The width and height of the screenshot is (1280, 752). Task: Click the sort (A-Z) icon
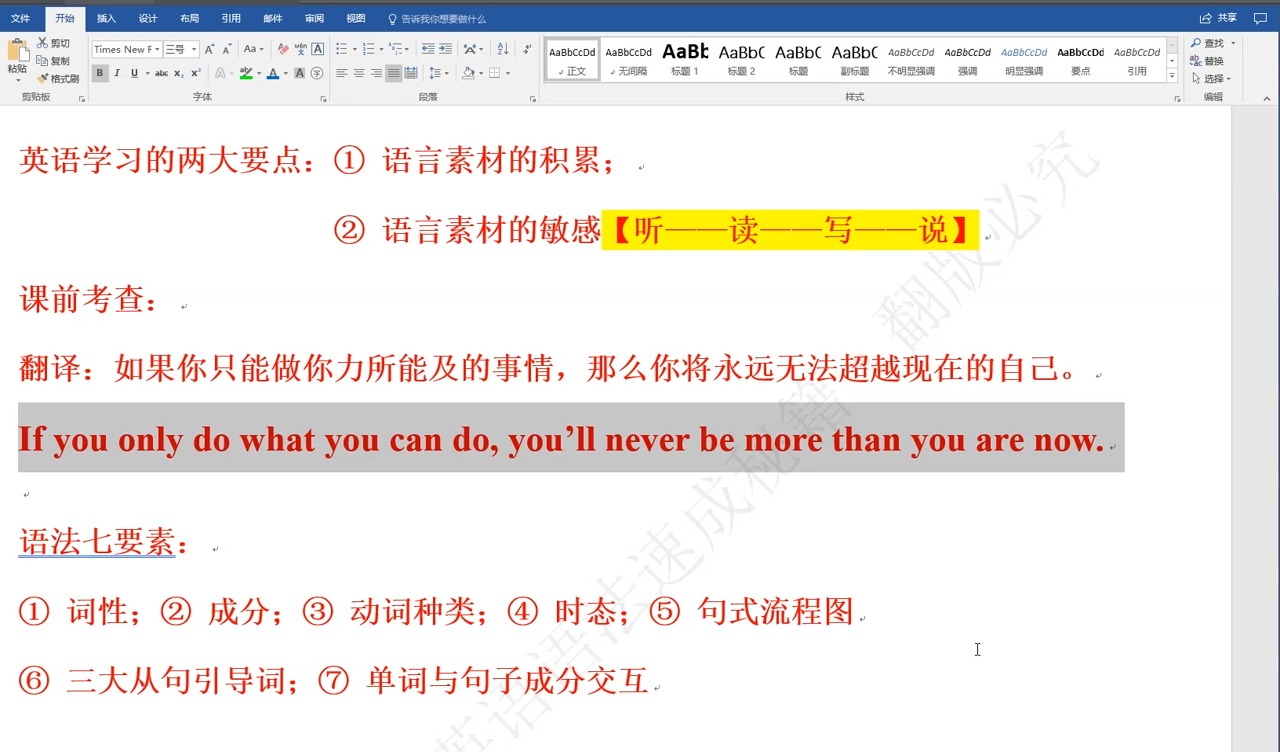pyautogui.click(x=503, y=49)
